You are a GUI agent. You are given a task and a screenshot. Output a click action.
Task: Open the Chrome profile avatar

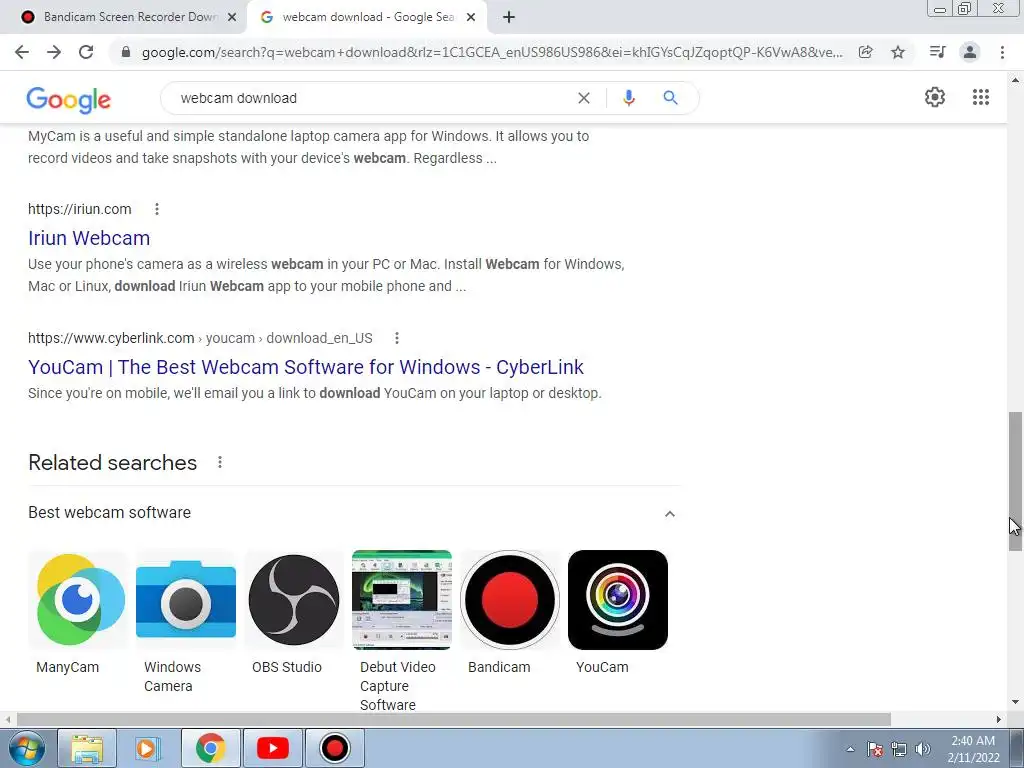970,52
